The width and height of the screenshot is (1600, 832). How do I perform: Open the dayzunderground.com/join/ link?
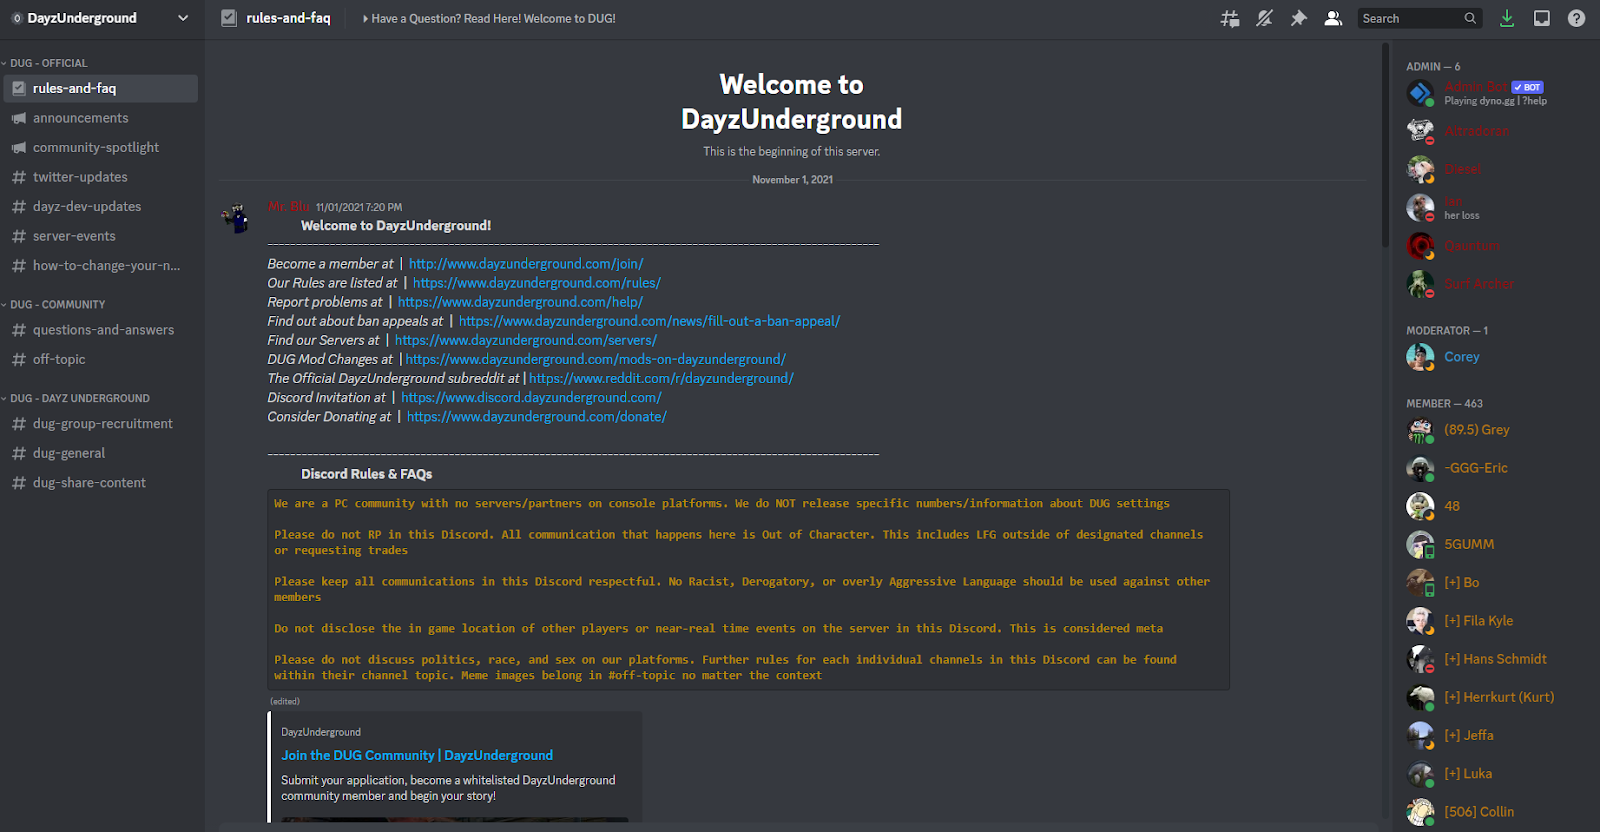(526, 264)
